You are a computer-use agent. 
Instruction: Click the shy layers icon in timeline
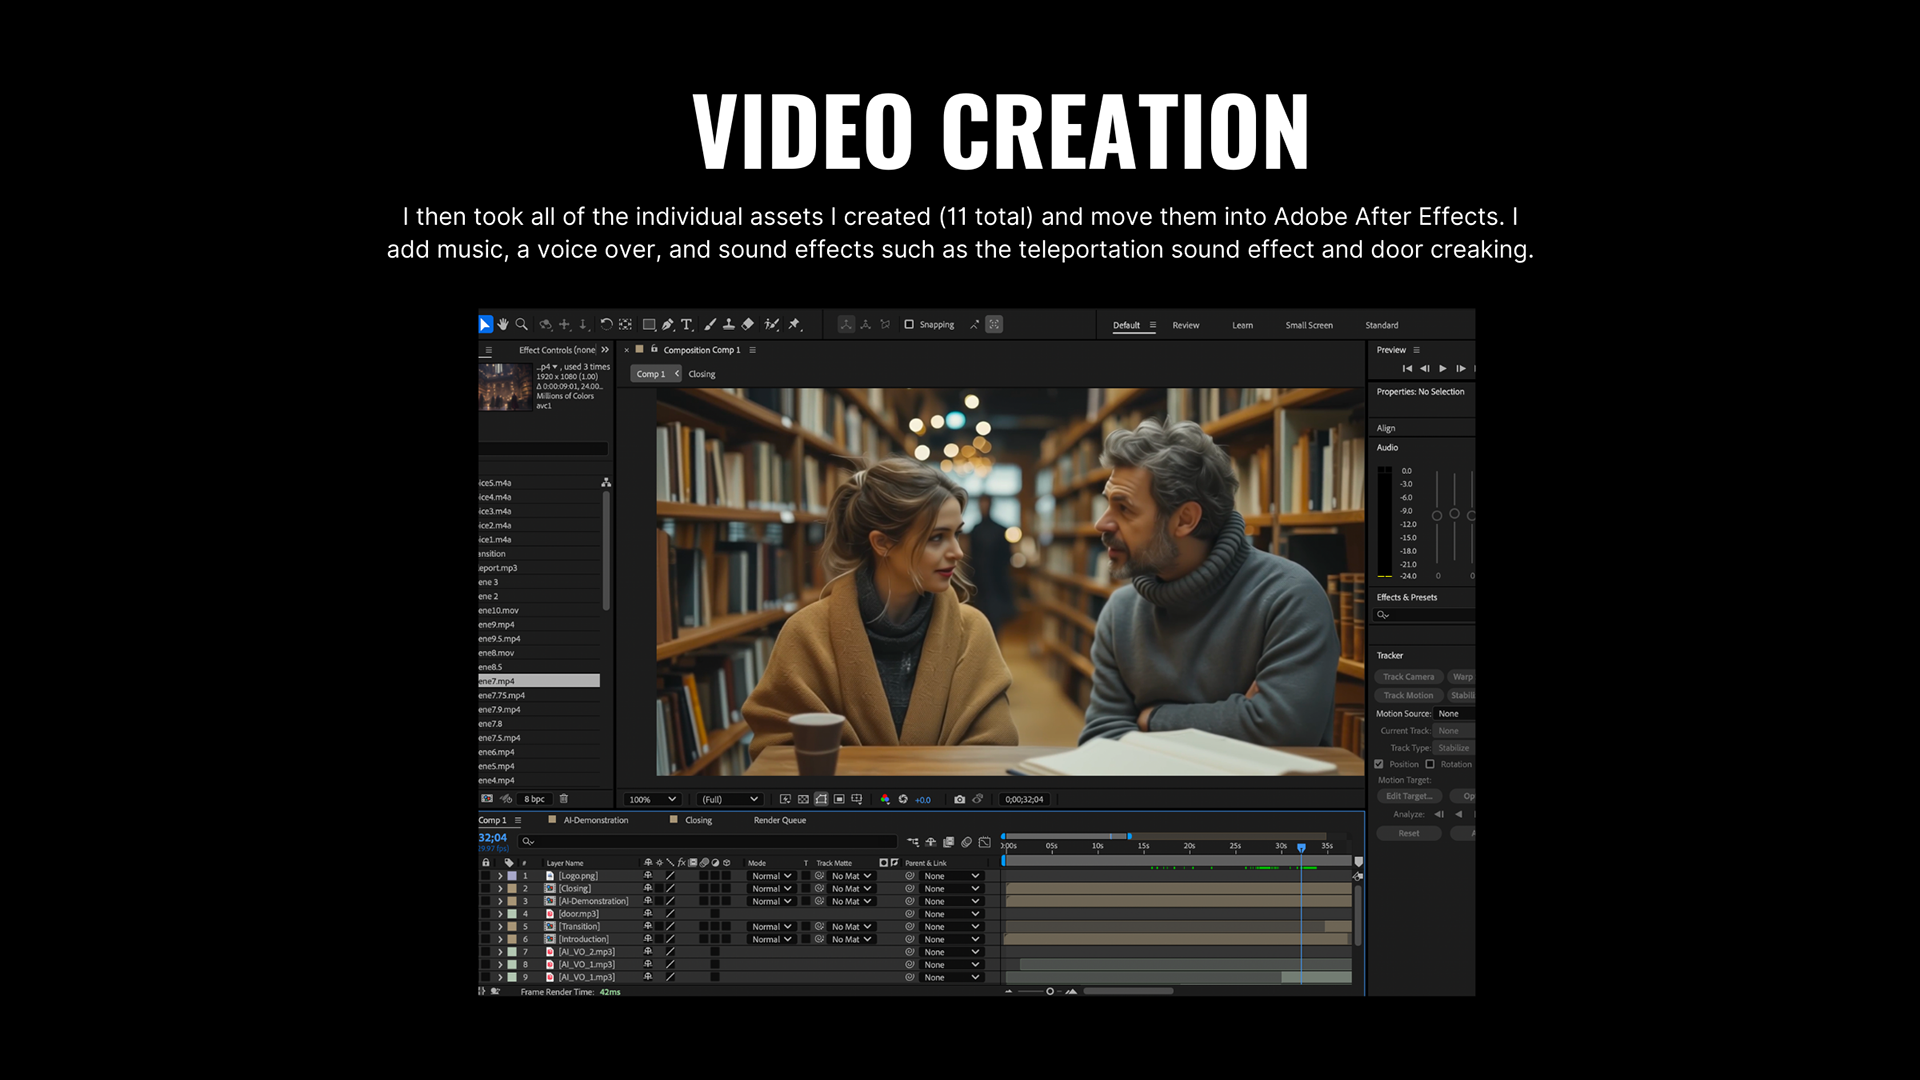coord(931,842)
